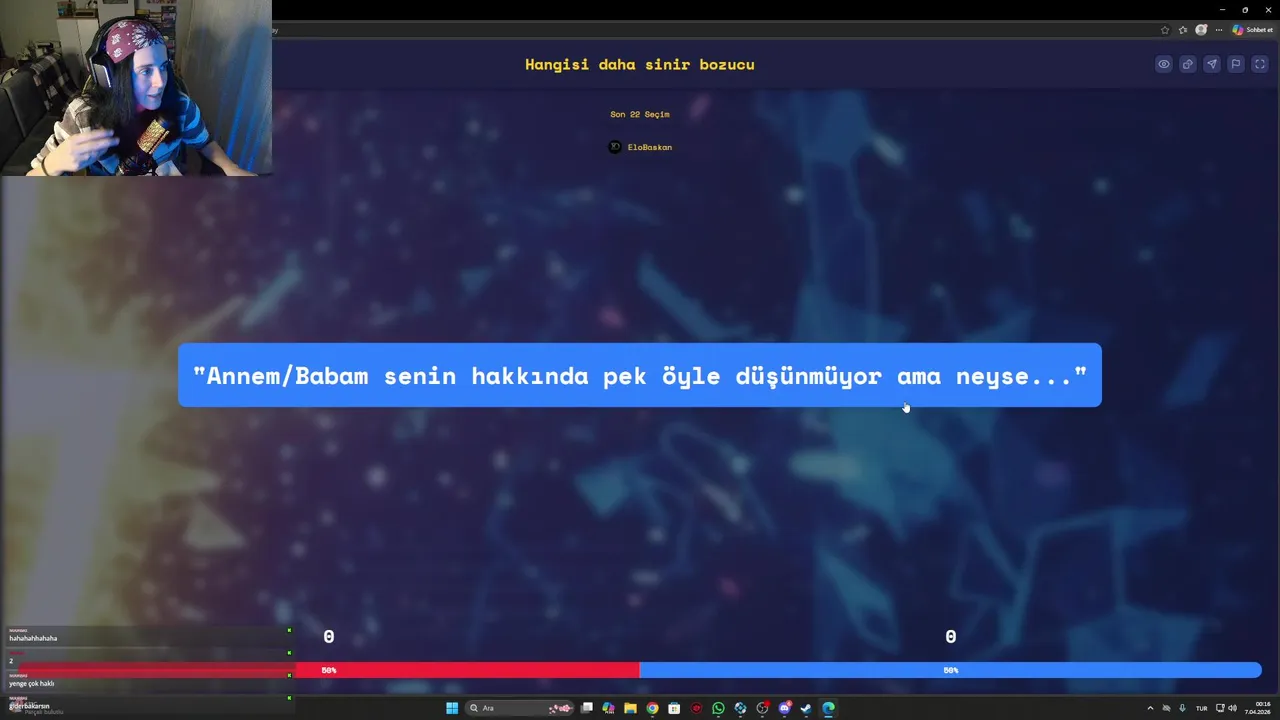
Task: Choose the quote "Annem/Babam senin hakkında..." card
Action: click(640, 375)
